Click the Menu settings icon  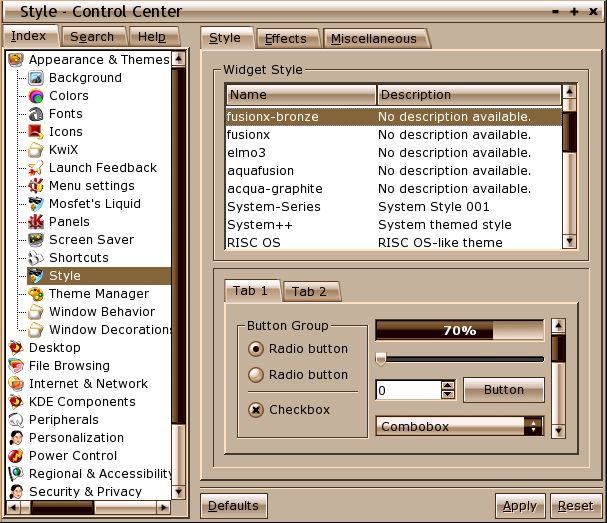36,186
